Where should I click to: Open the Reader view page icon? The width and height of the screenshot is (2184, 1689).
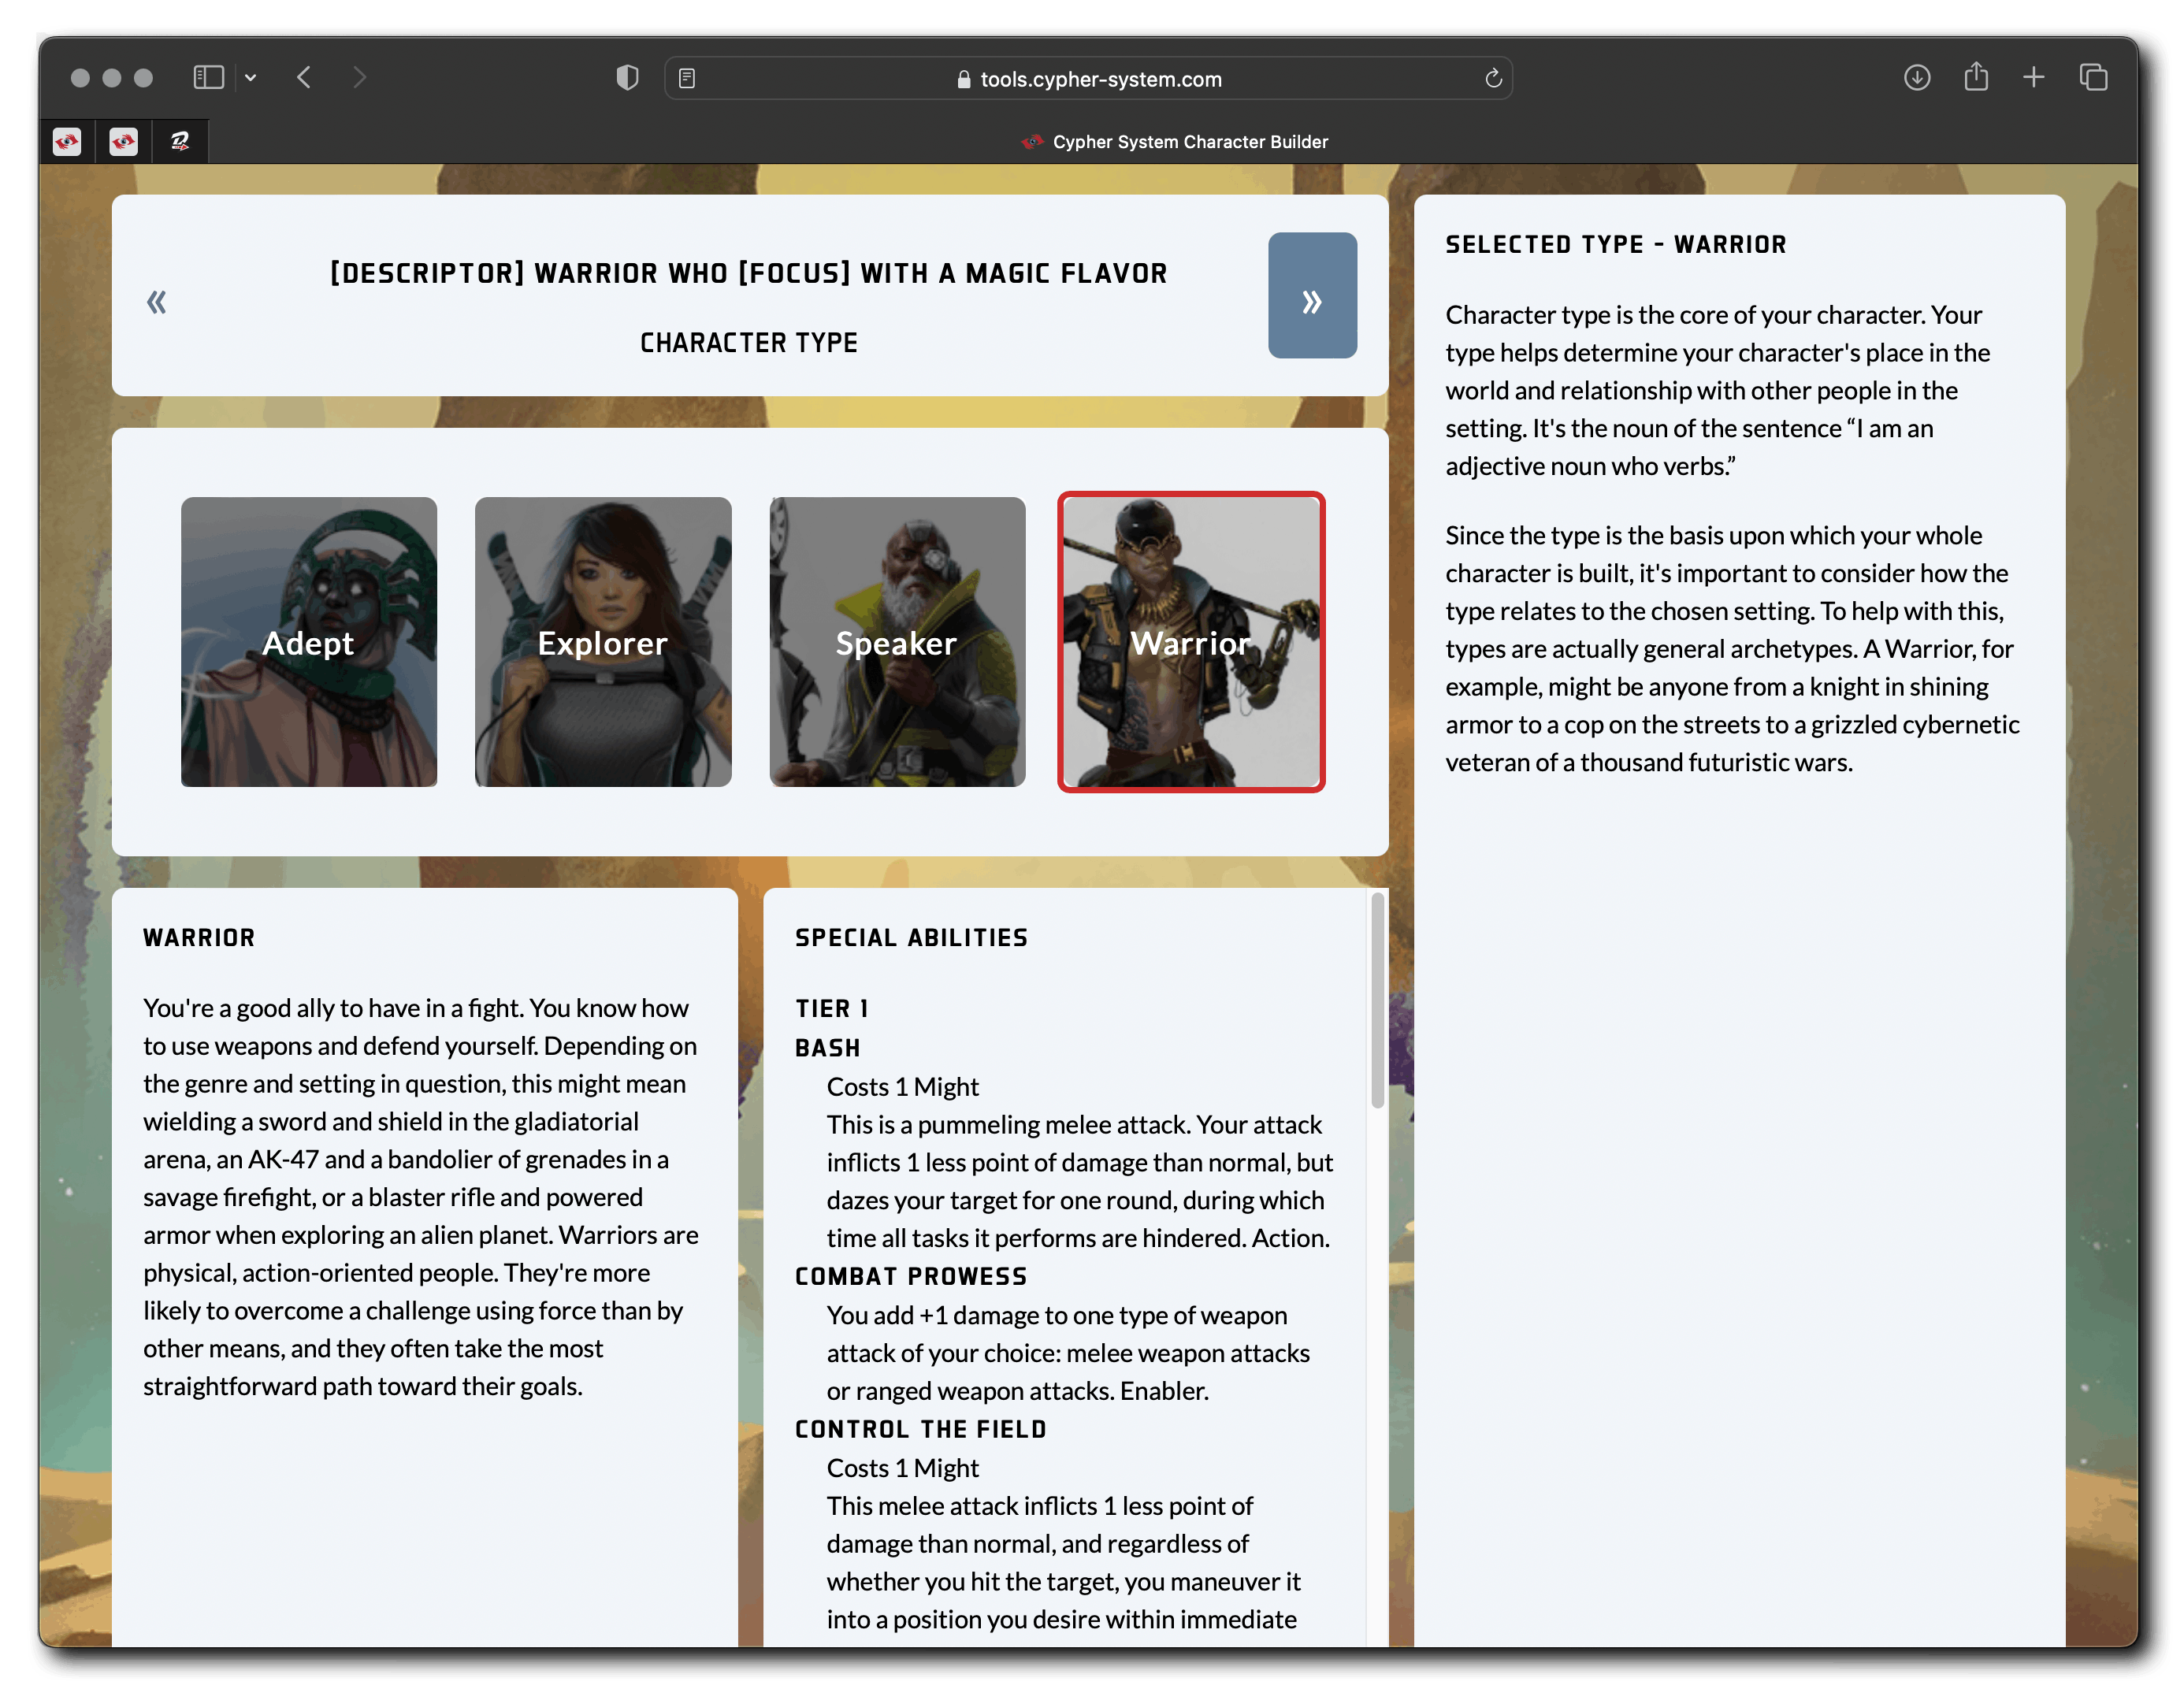(x=687, y=78)
